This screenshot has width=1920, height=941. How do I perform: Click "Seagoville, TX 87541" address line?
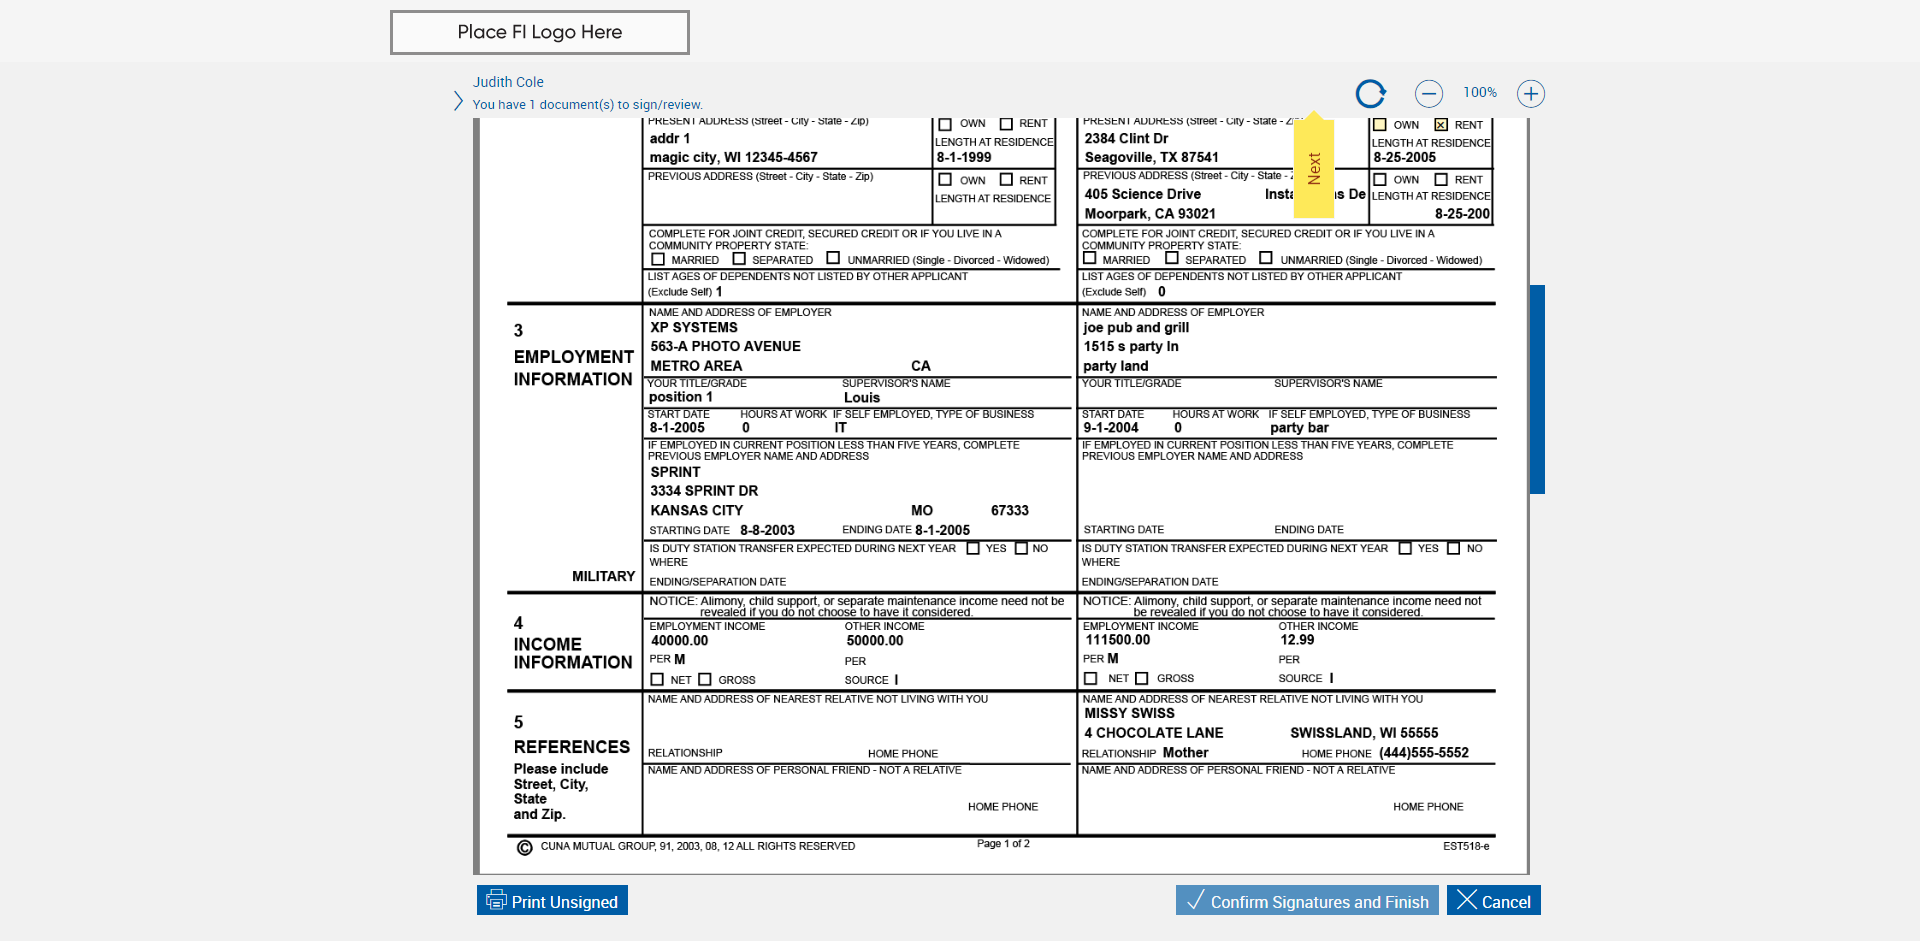click(x=1152, y=157)
